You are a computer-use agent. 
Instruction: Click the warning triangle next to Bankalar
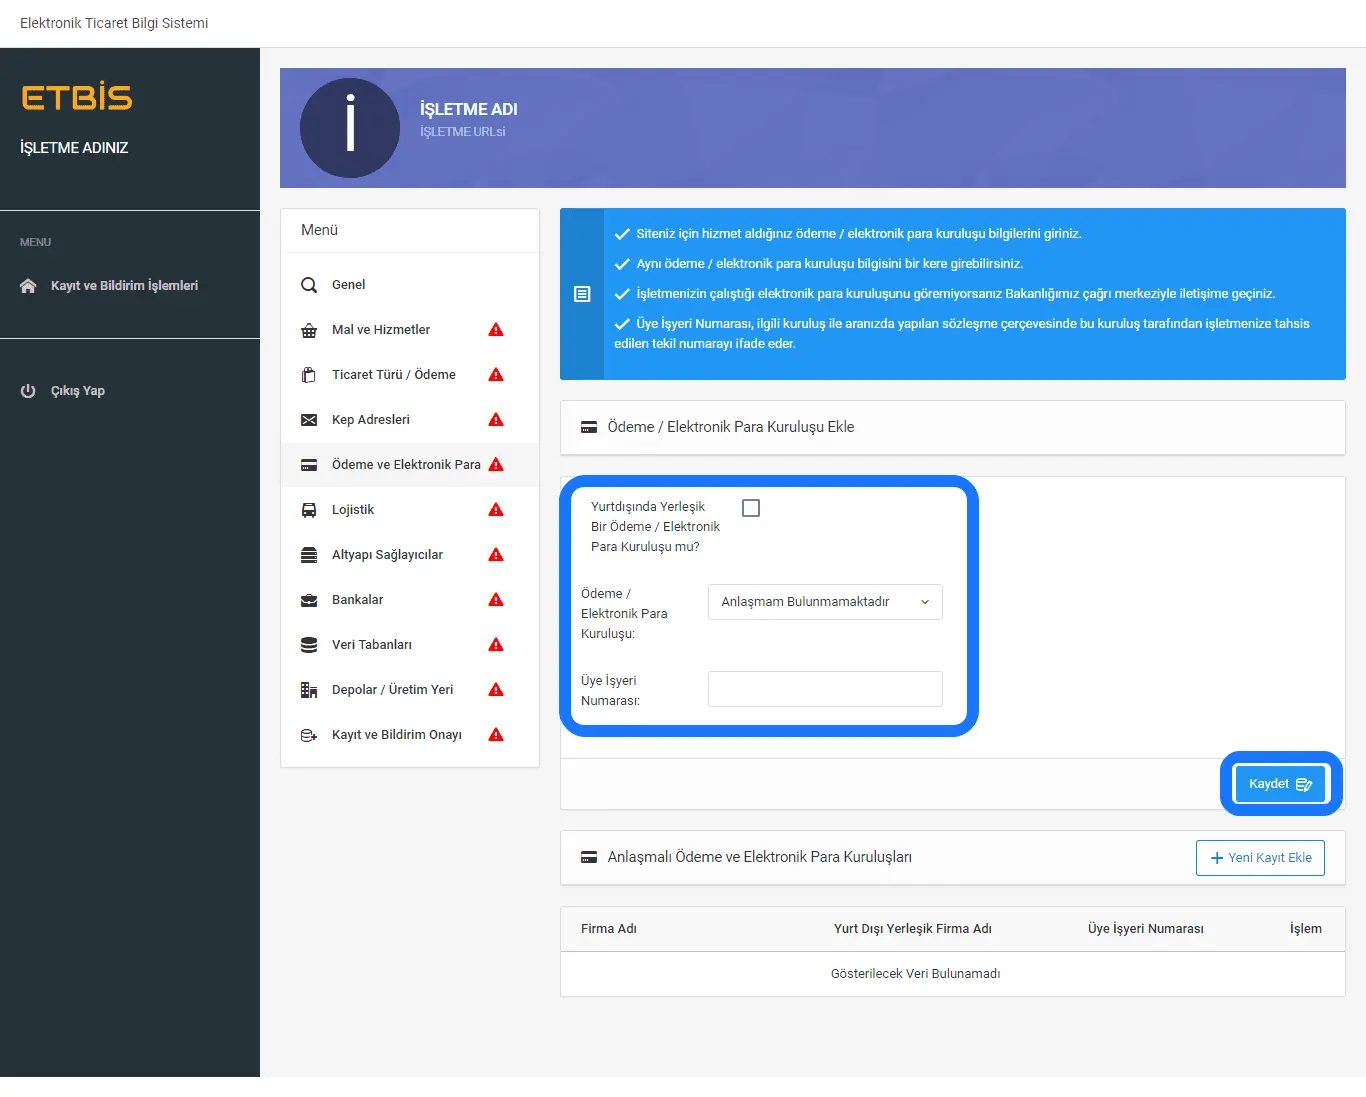pos(496,600)
